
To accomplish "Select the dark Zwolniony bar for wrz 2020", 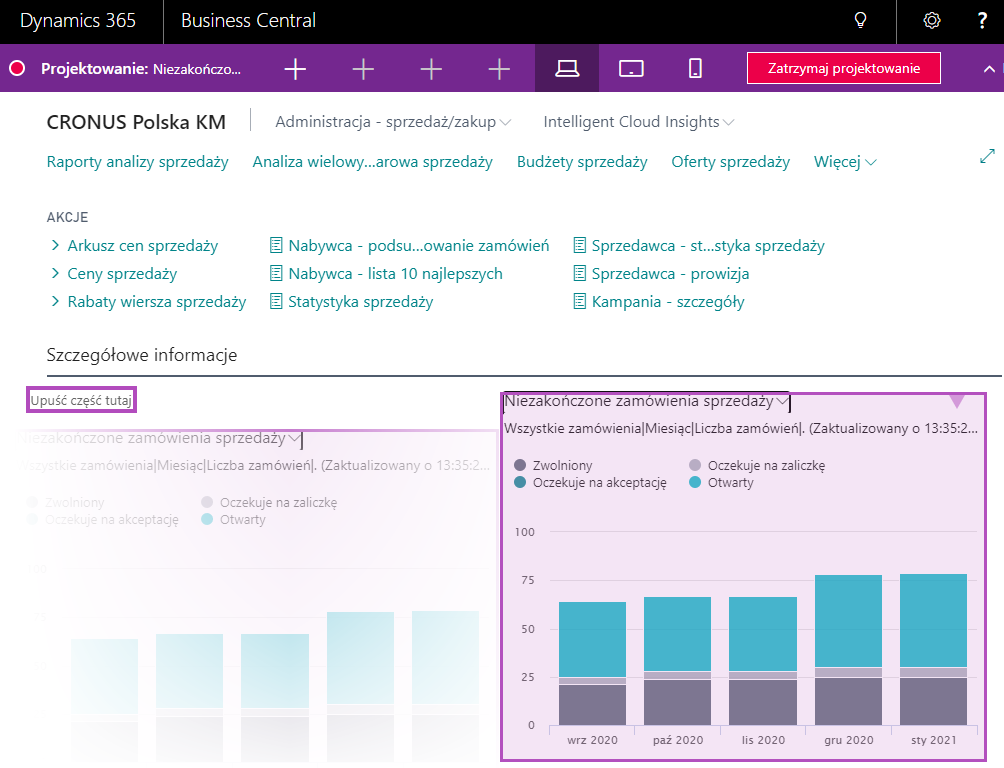I will (592, 705).
